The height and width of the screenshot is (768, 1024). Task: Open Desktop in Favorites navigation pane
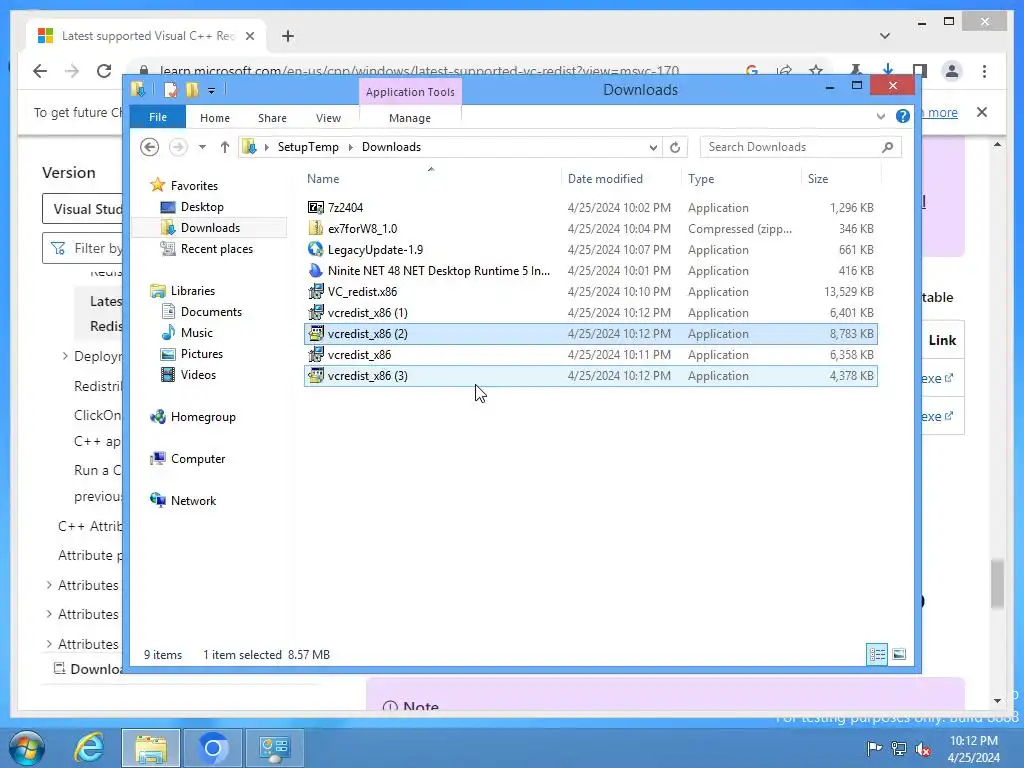pyautogui.click(x=202, y=207)
